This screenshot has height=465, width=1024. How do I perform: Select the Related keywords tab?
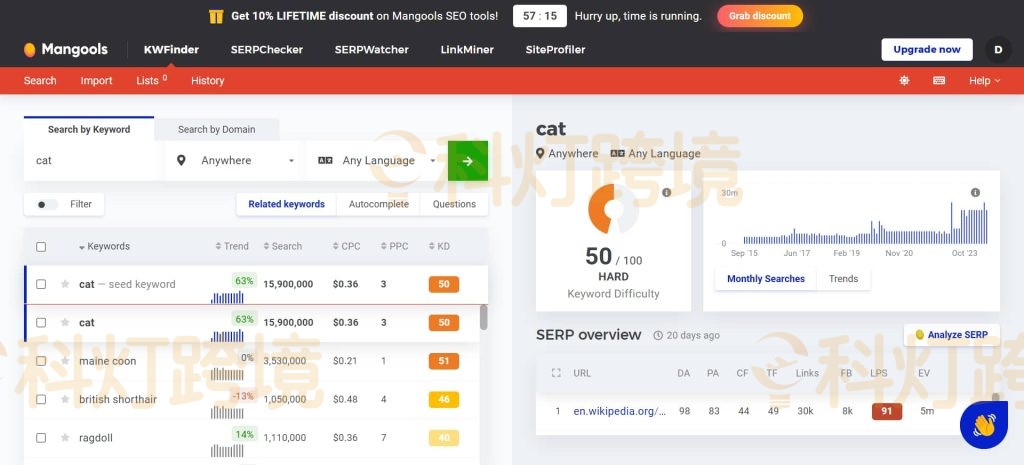(x=286, y=204)
